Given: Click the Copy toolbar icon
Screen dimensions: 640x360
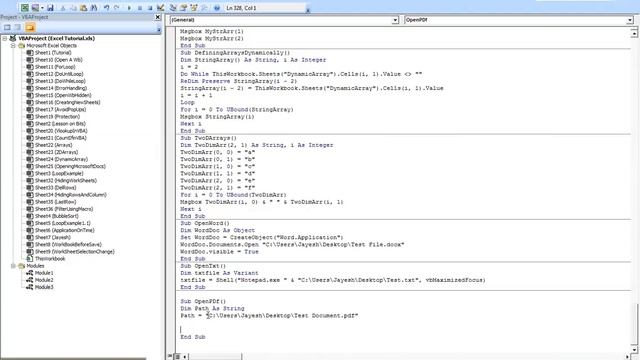Looking at the screenshot, I should tap(73, 8).
